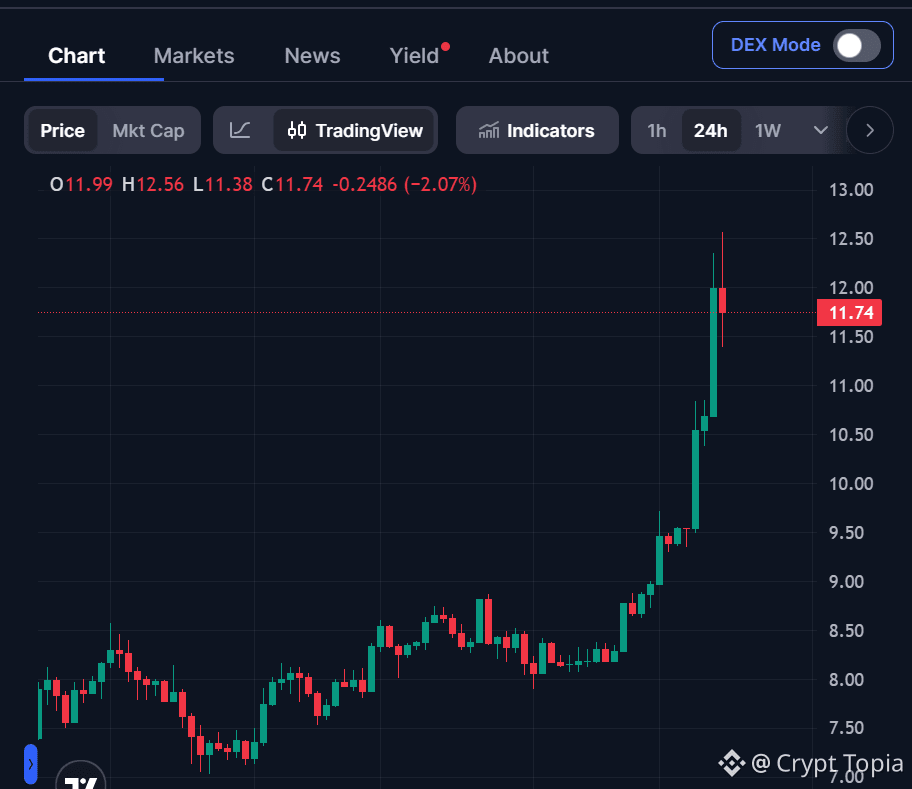This screenshot has height=789, width=912.
Task: Click the high value H12.56
Action: pyautogui.click(x=153, y=185)
